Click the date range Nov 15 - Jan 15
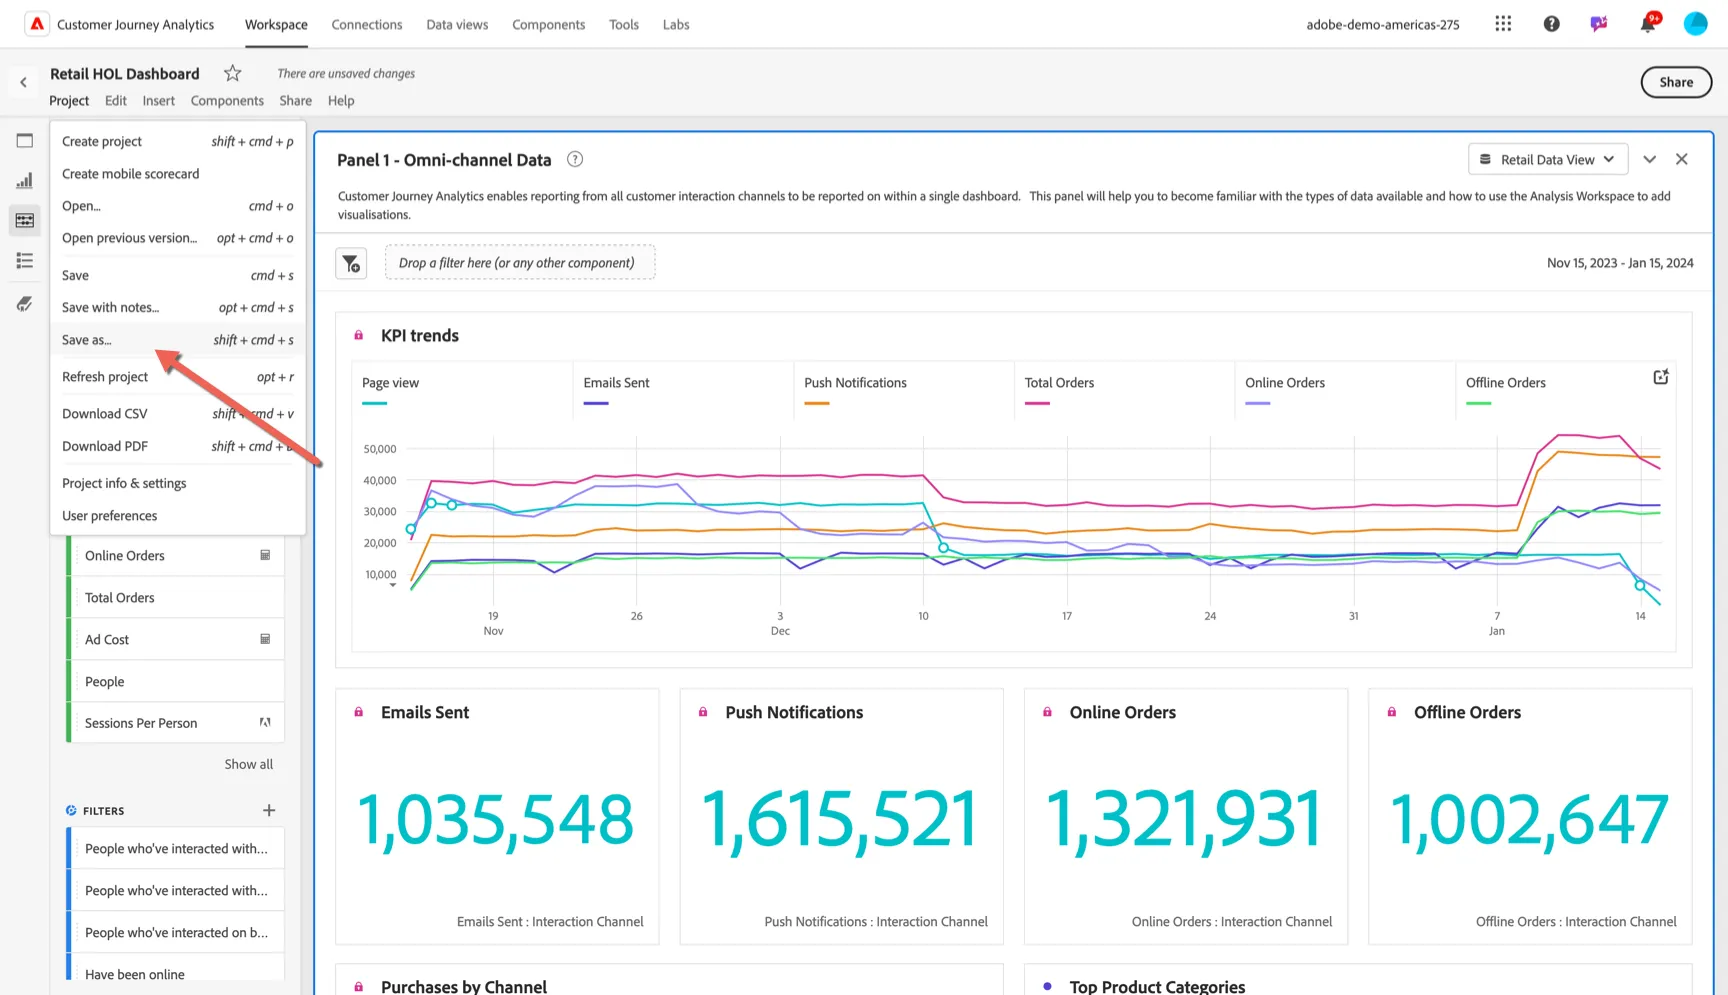 pos(1620,263)
